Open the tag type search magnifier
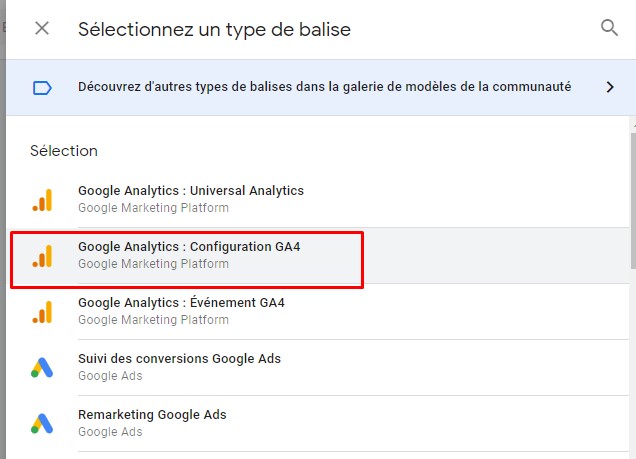 609,28
